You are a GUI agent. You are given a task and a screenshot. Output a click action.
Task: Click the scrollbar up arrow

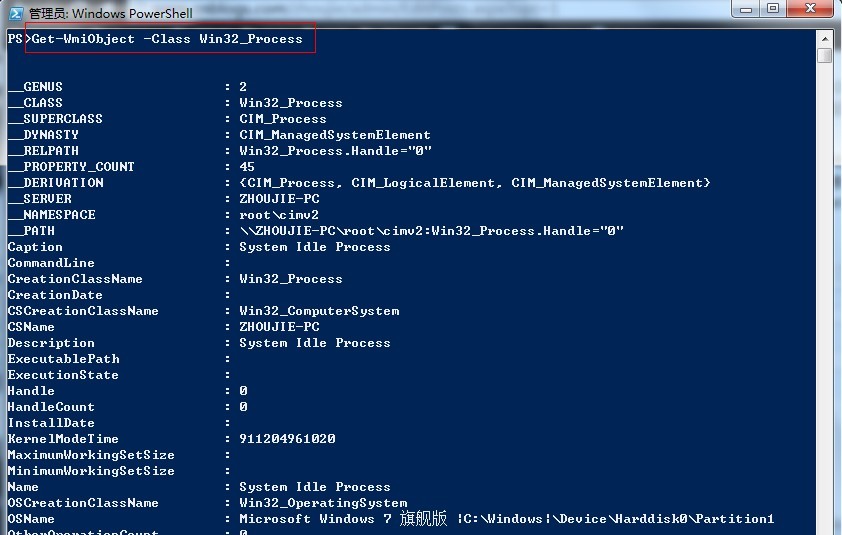(x=824, y=39)
